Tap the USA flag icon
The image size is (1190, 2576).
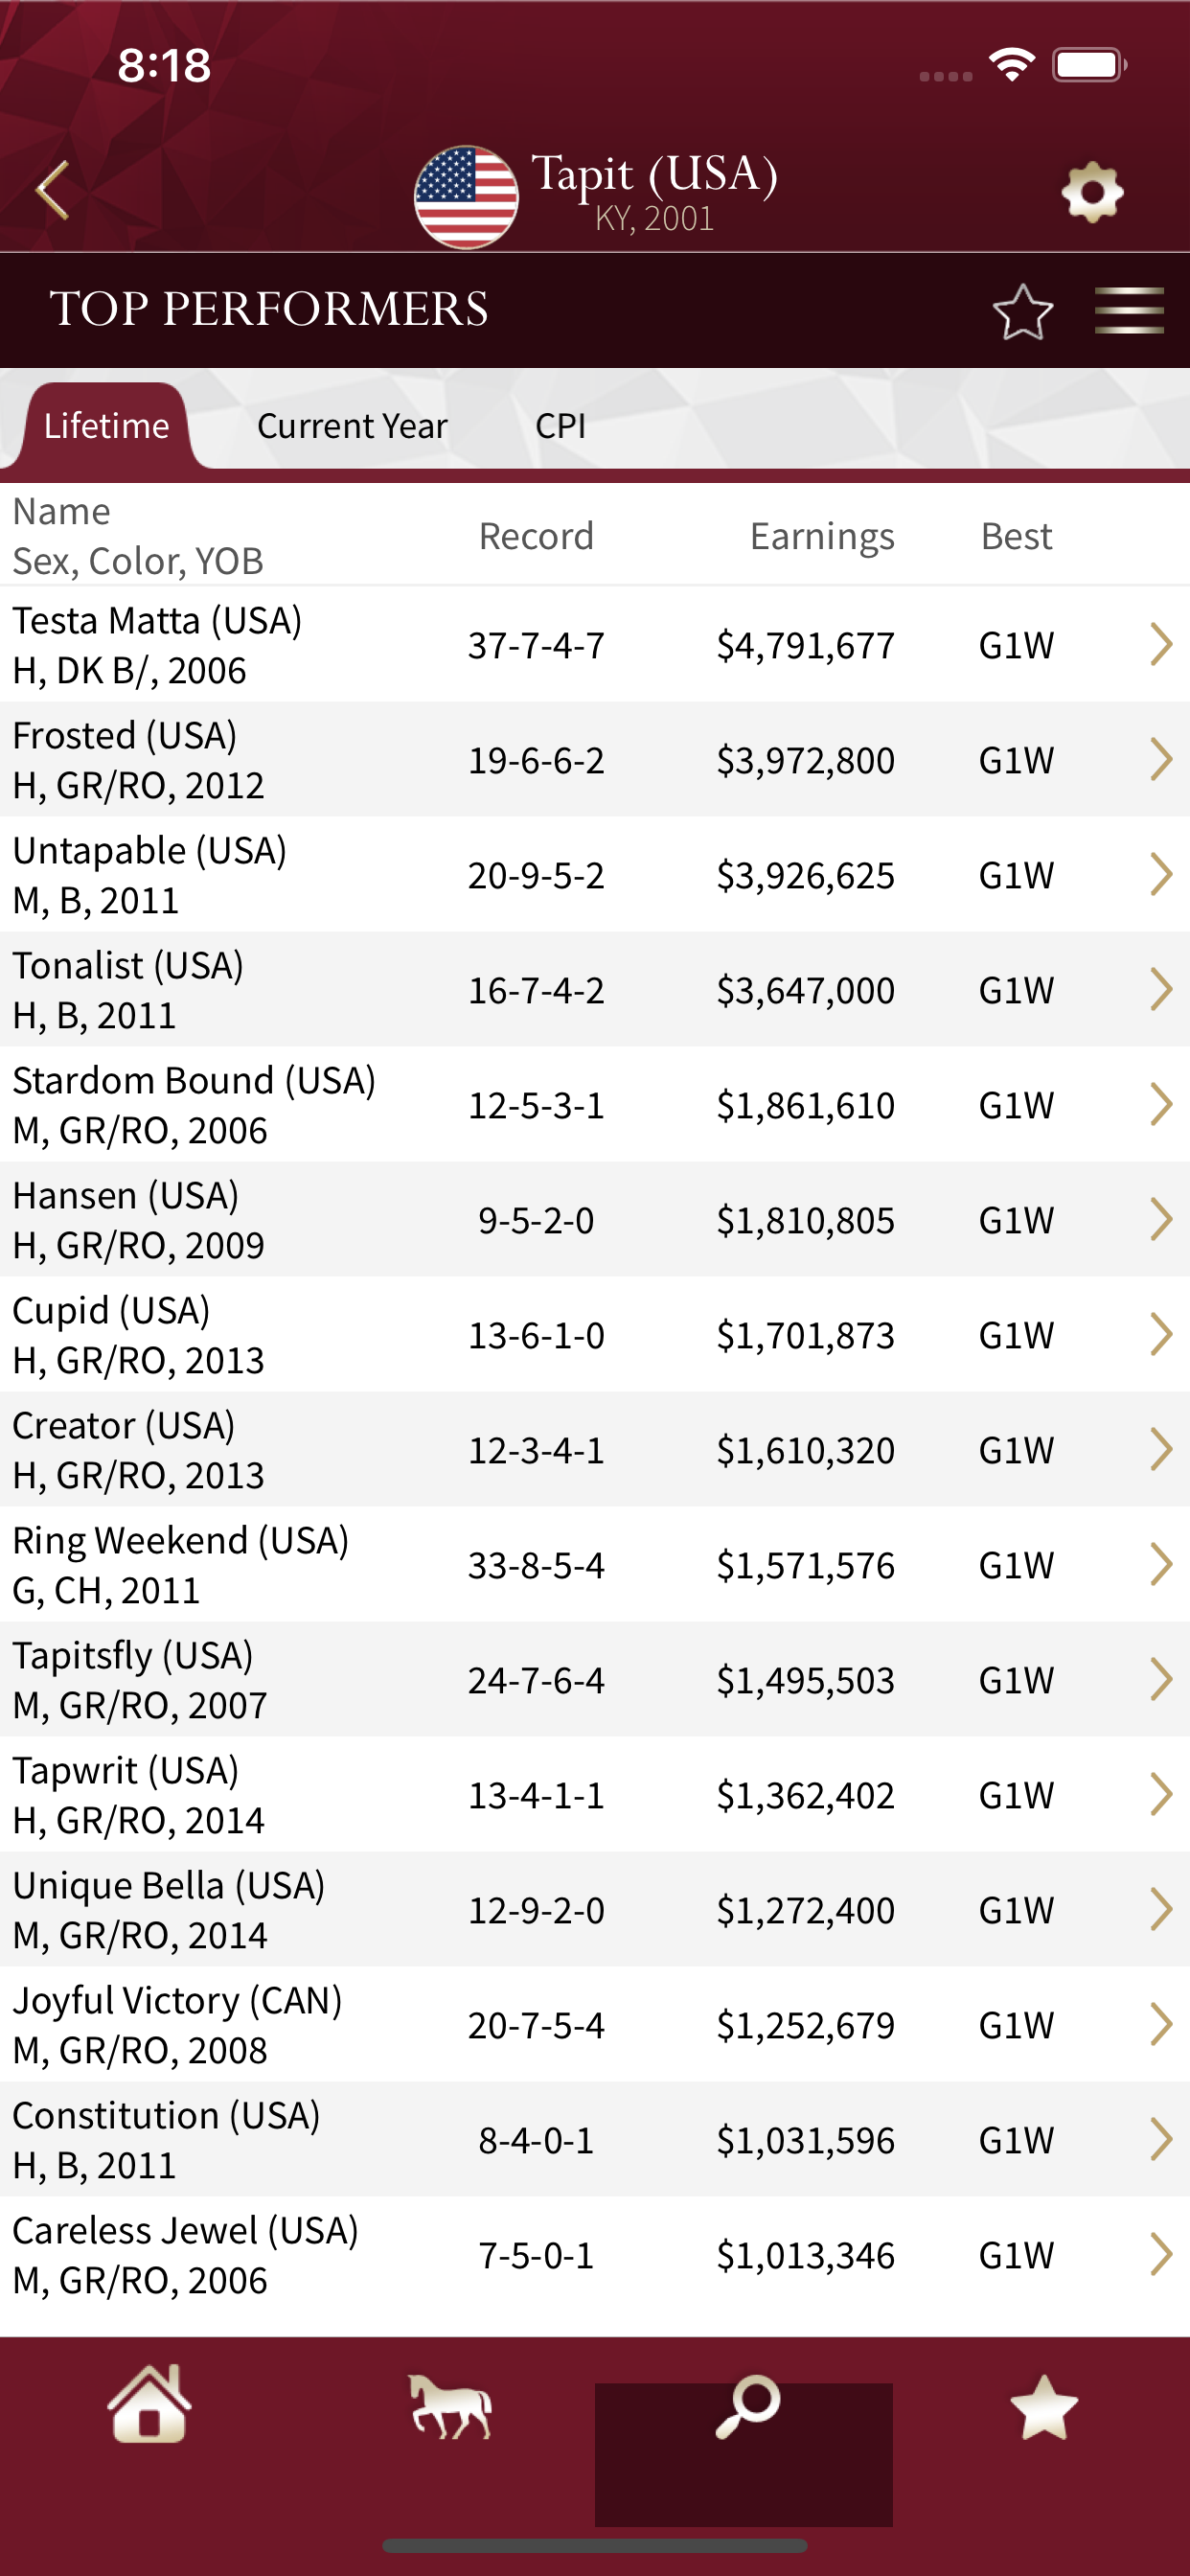coord(466,197)
